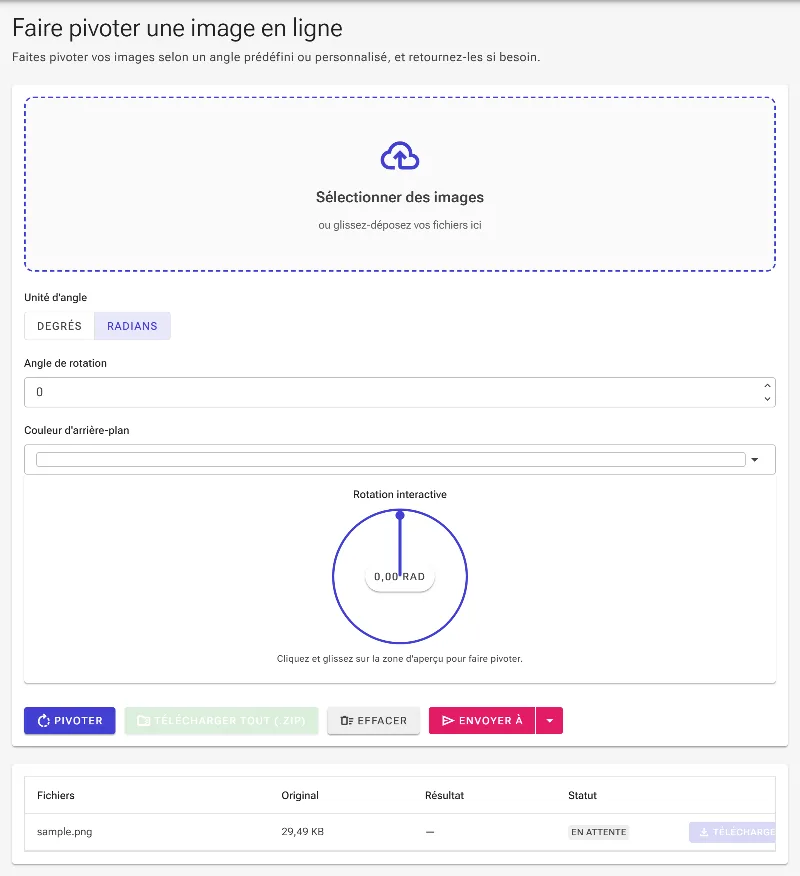The image size is (800, 876).
Task: Click the EFFACER button
Action: tap(373, 721)
